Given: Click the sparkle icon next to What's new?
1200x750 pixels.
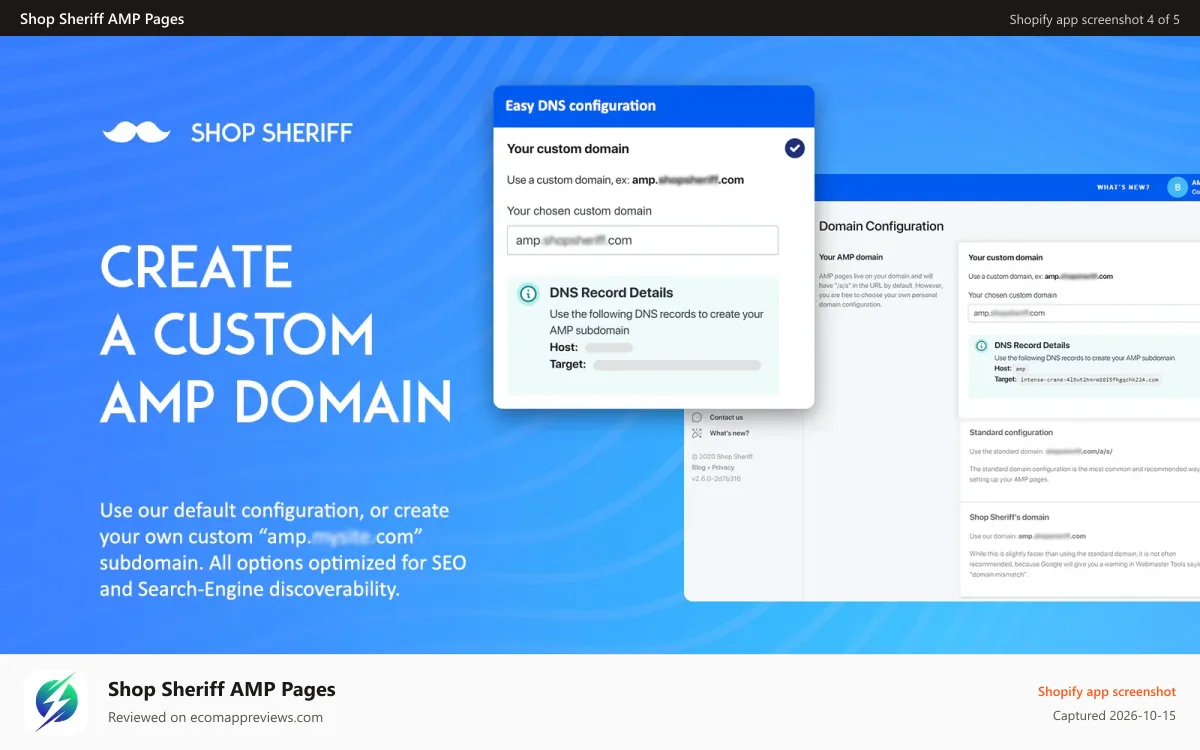Looking at the screenshot, I should (697, 433).
